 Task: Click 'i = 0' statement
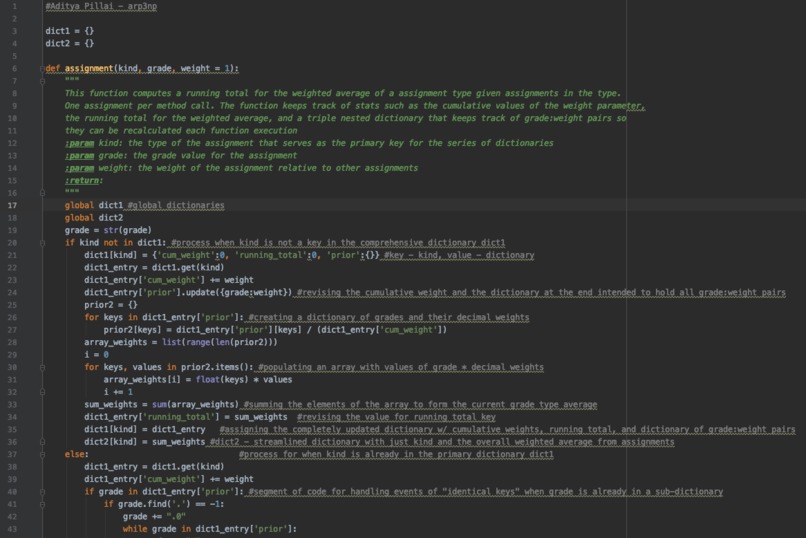coord(96,355)
